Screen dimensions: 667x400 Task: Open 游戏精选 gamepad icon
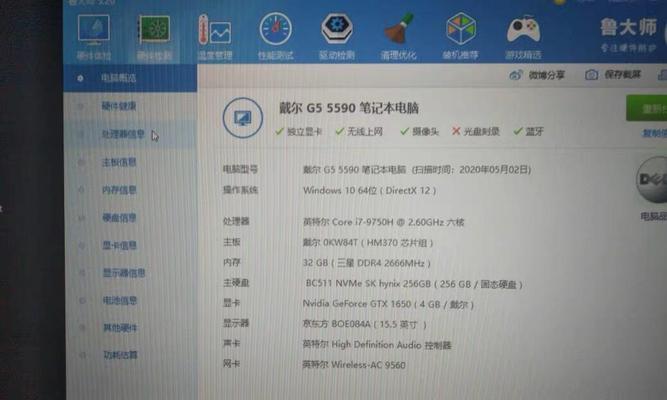pos(523,29)
